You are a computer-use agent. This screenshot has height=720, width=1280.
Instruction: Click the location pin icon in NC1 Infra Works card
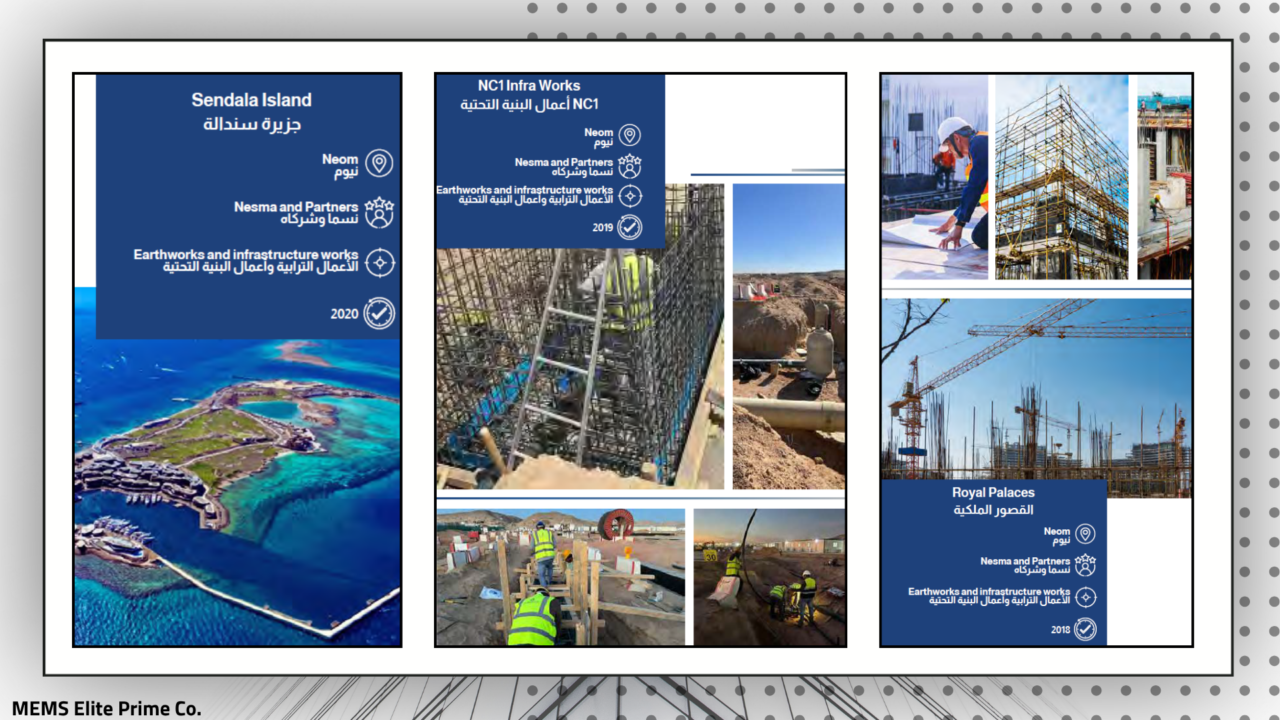pos(629,136)
